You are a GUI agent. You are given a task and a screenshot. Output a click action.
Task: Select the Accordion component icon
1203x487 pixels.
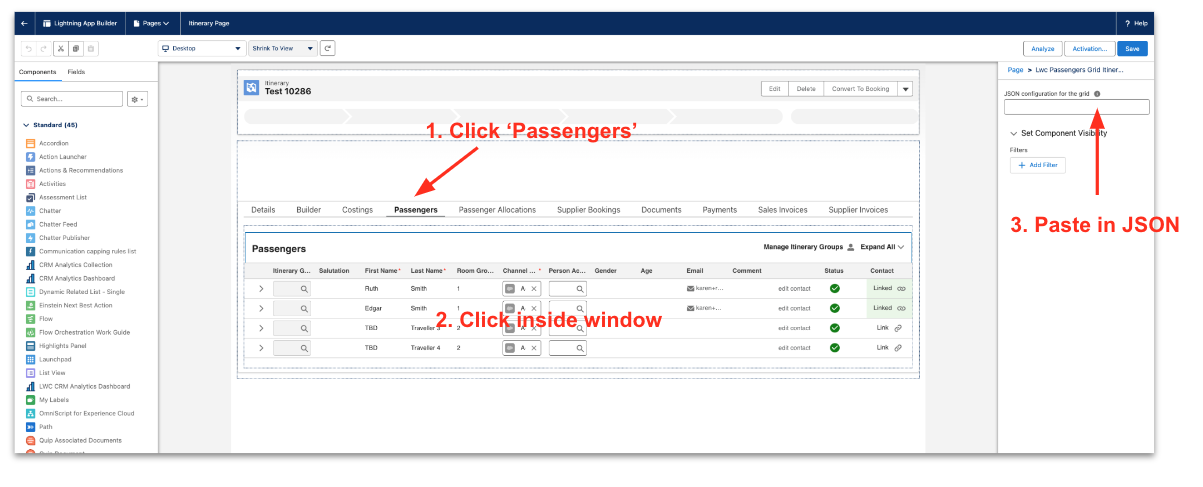[x=30, y=143]
